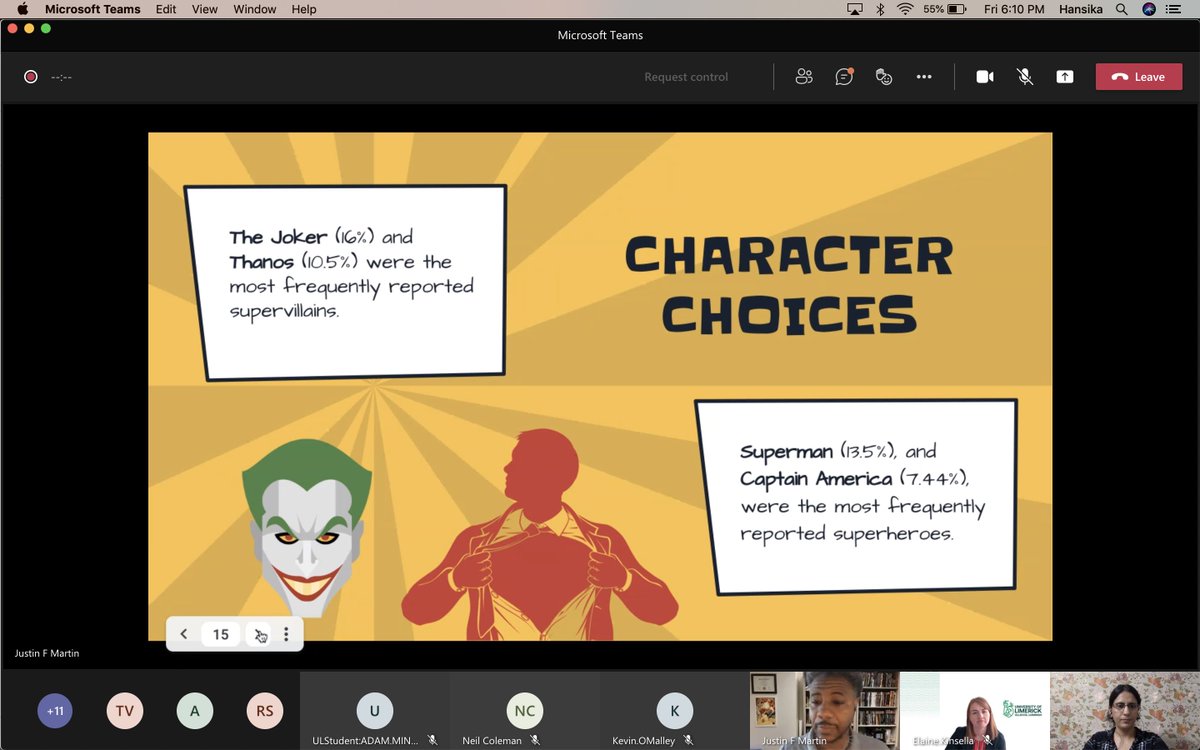Select participant avatar A

click(x=195, y=711)
